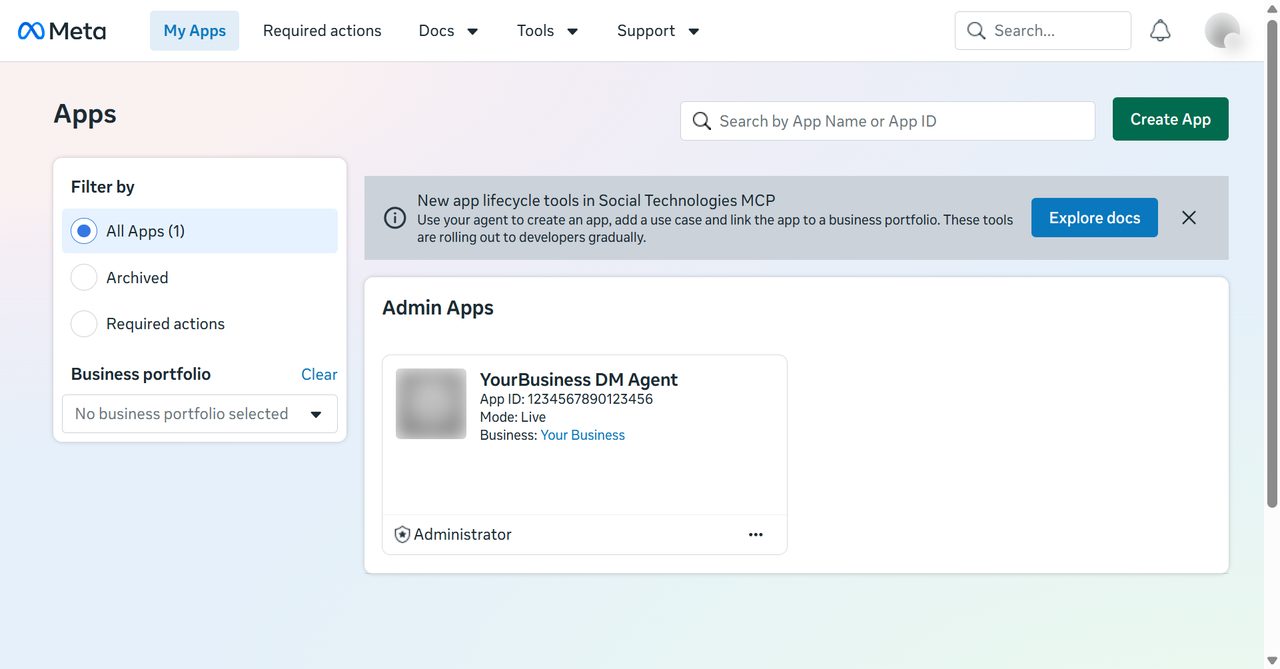
Task: Open the notifications bell
Action: pyautogui.click(x=1160, y=31)
